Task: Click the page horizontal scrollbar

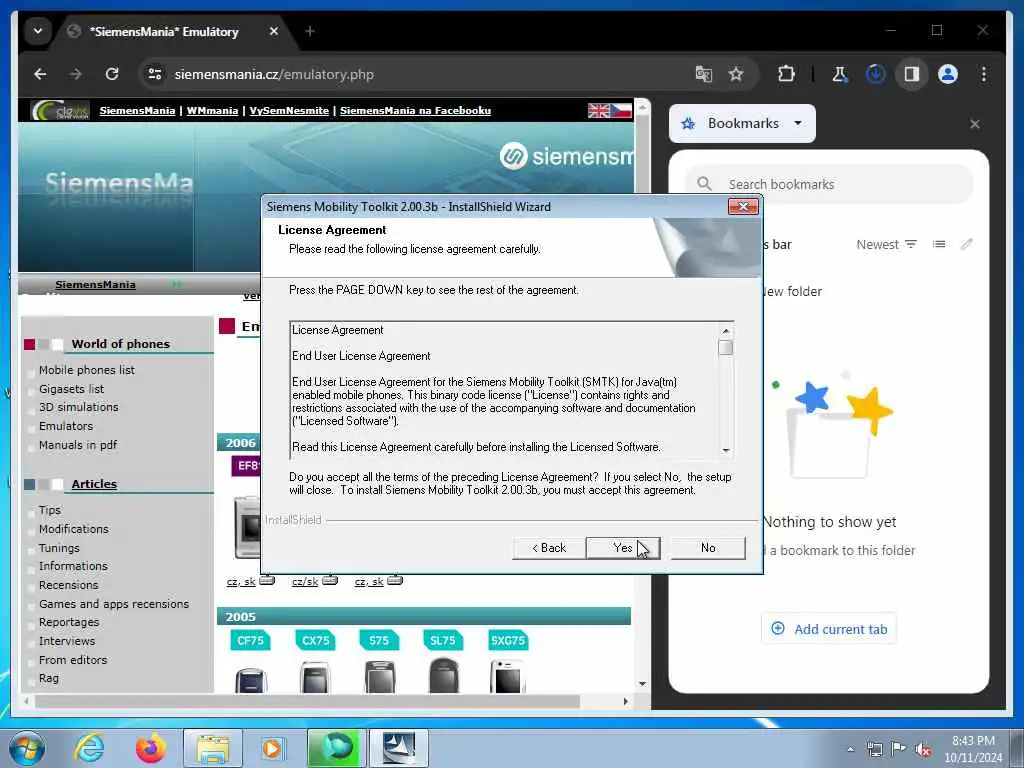Action: (307, 701)
